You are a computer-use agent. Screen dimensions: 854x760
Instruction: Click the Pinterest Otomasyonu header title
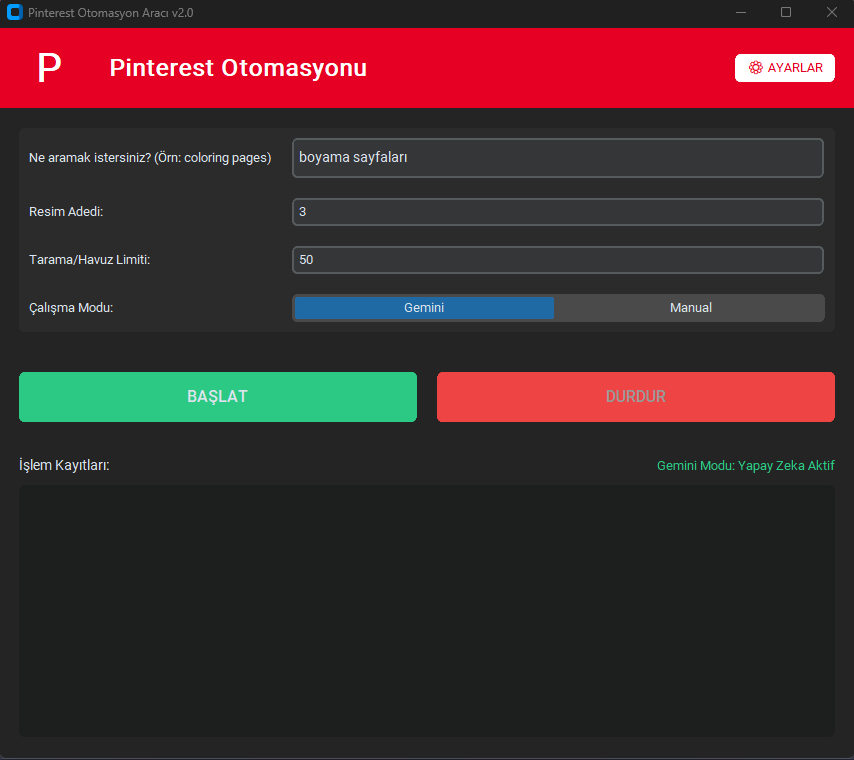[238, 68]
